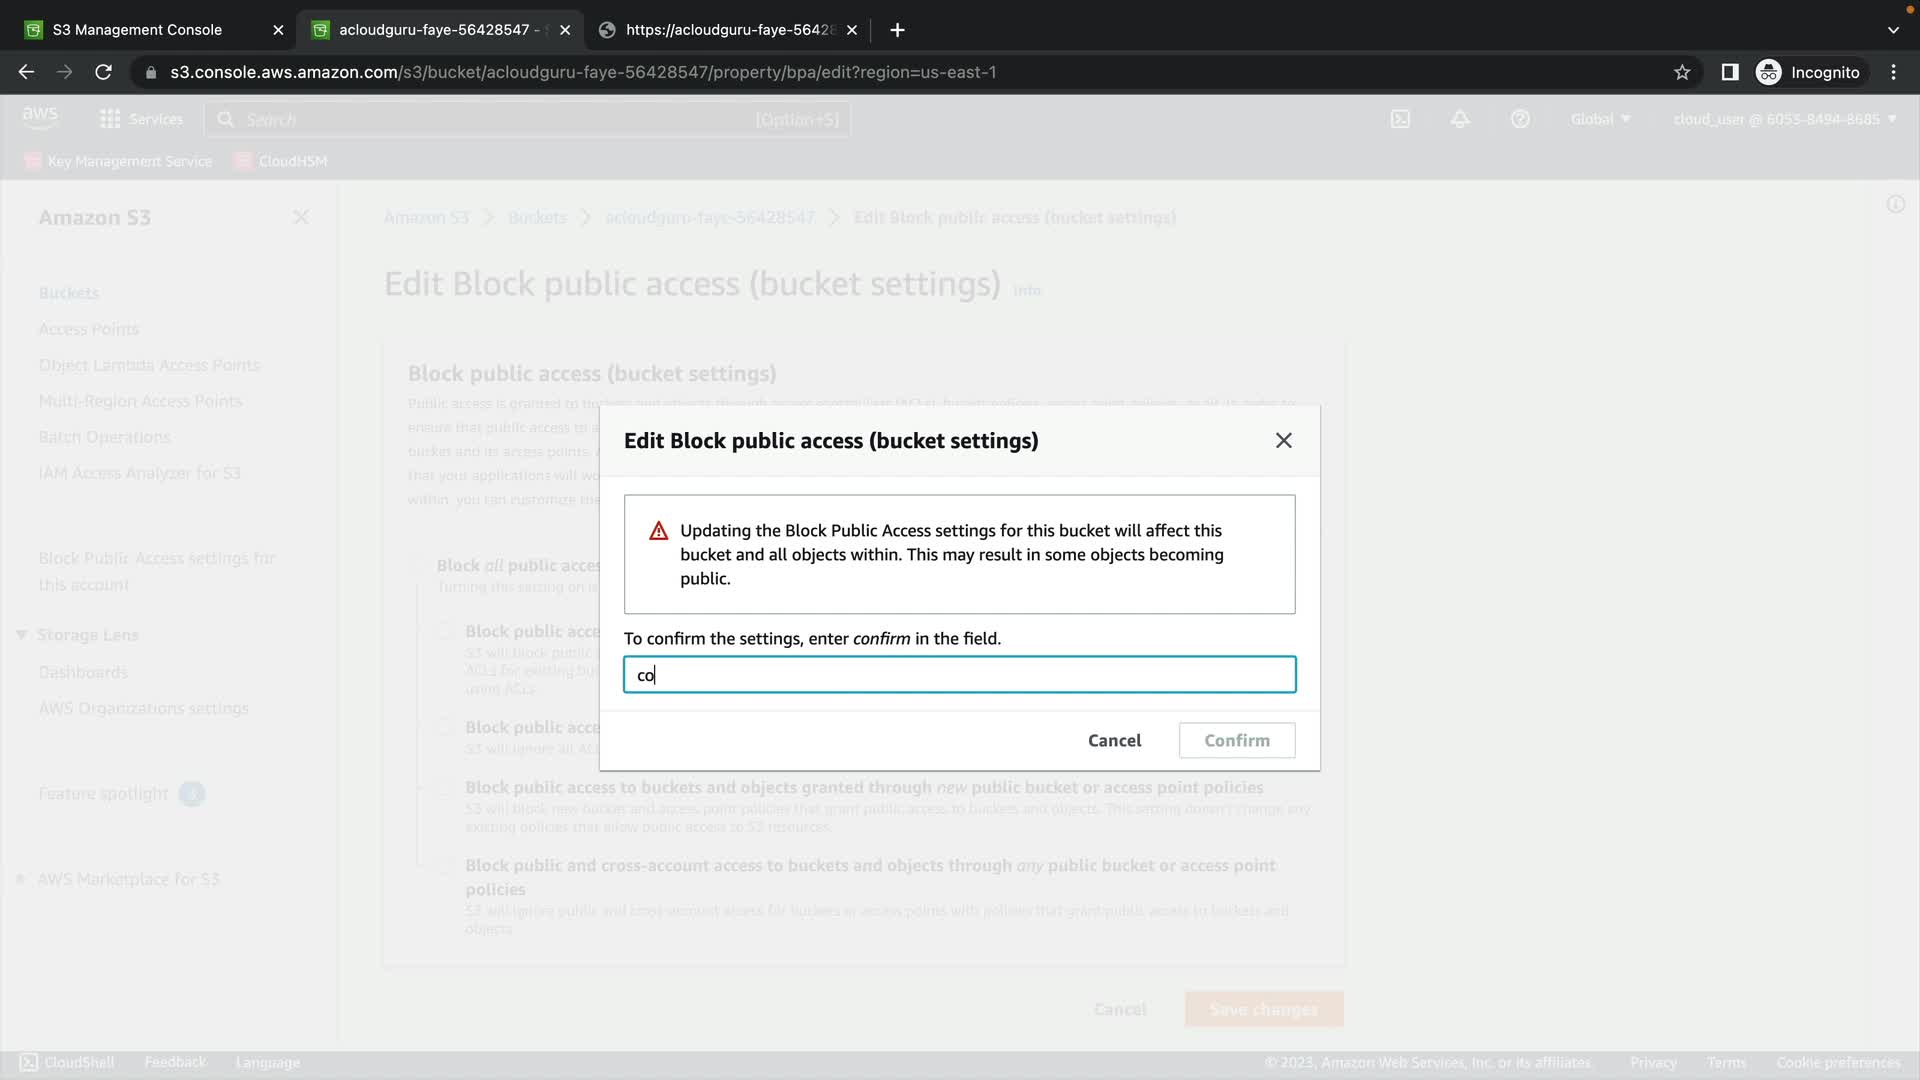Switch to the third https acloudguru tab
The width and height of the screenshot is (1920, 1080).
pyautogui.click(x=728, y=30)
